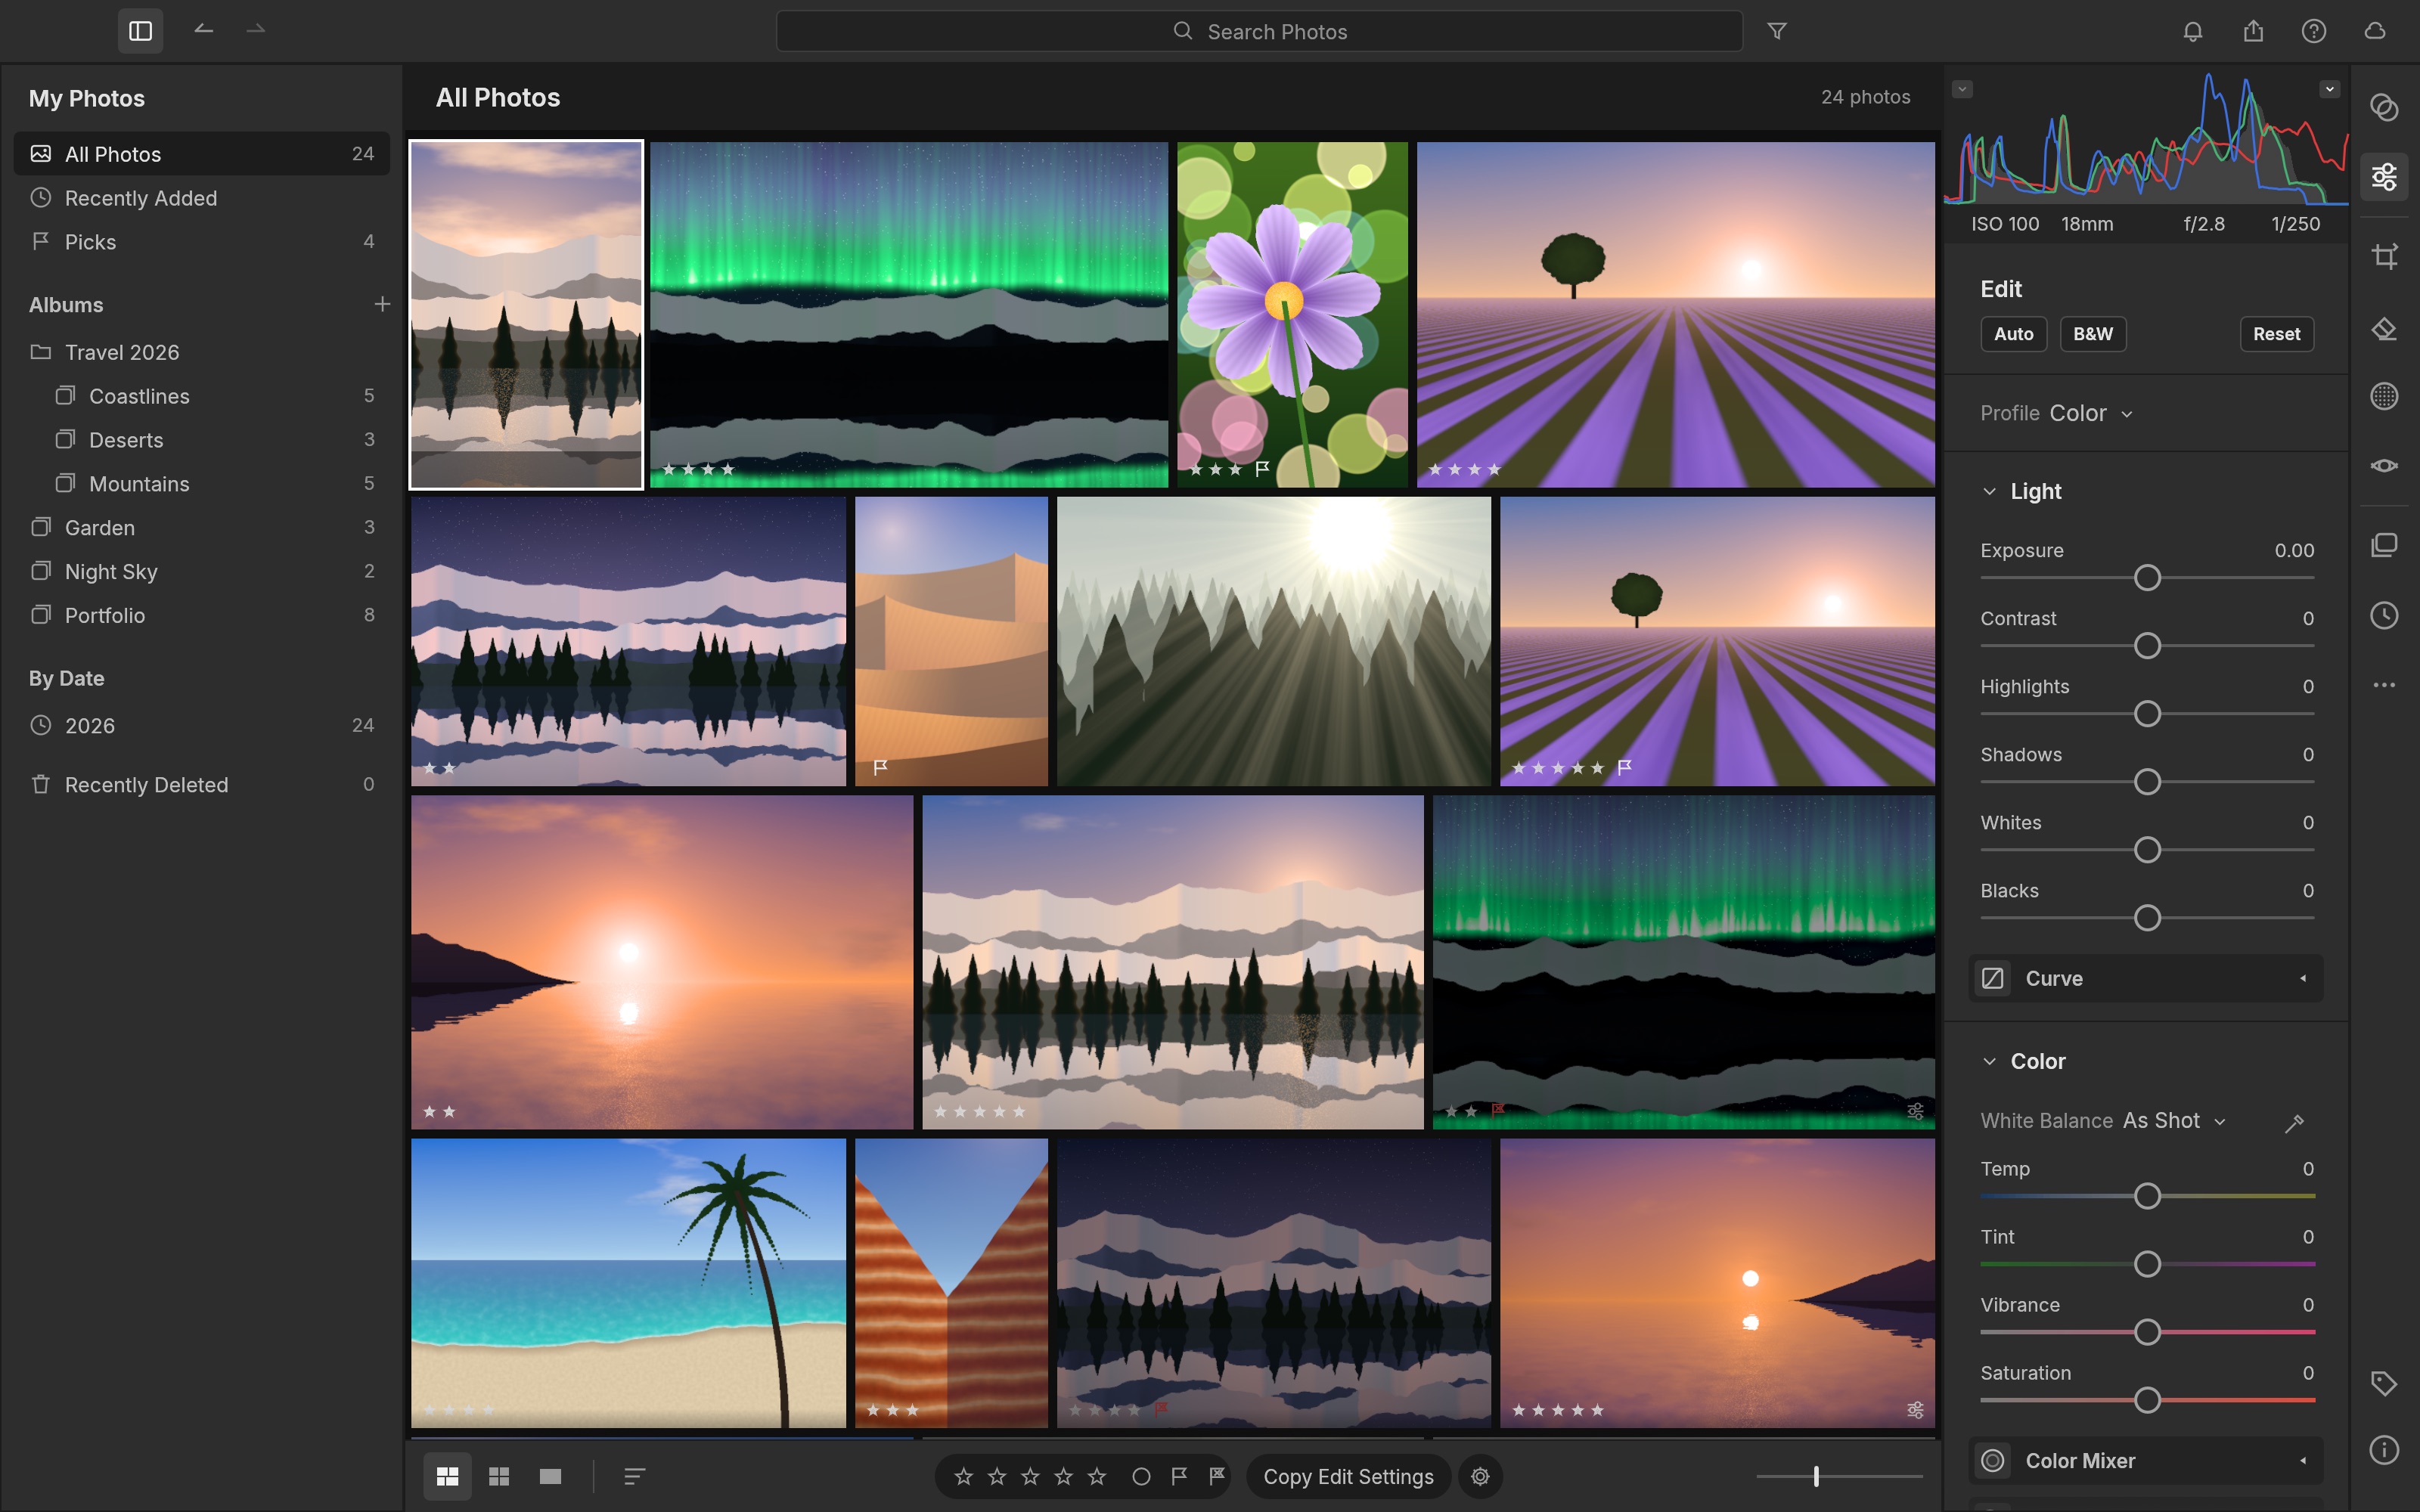Check cloud sync status icon
The width and height of the screenshot is (2420, 1512).
coord(2375,31)
